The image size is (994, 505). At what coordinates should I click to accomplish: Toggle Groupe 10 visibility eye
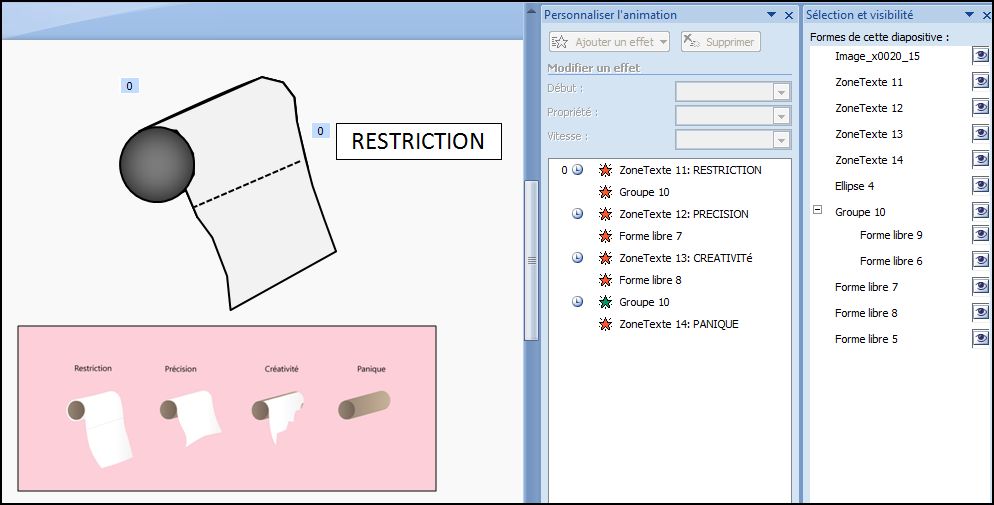pos(980,212)
